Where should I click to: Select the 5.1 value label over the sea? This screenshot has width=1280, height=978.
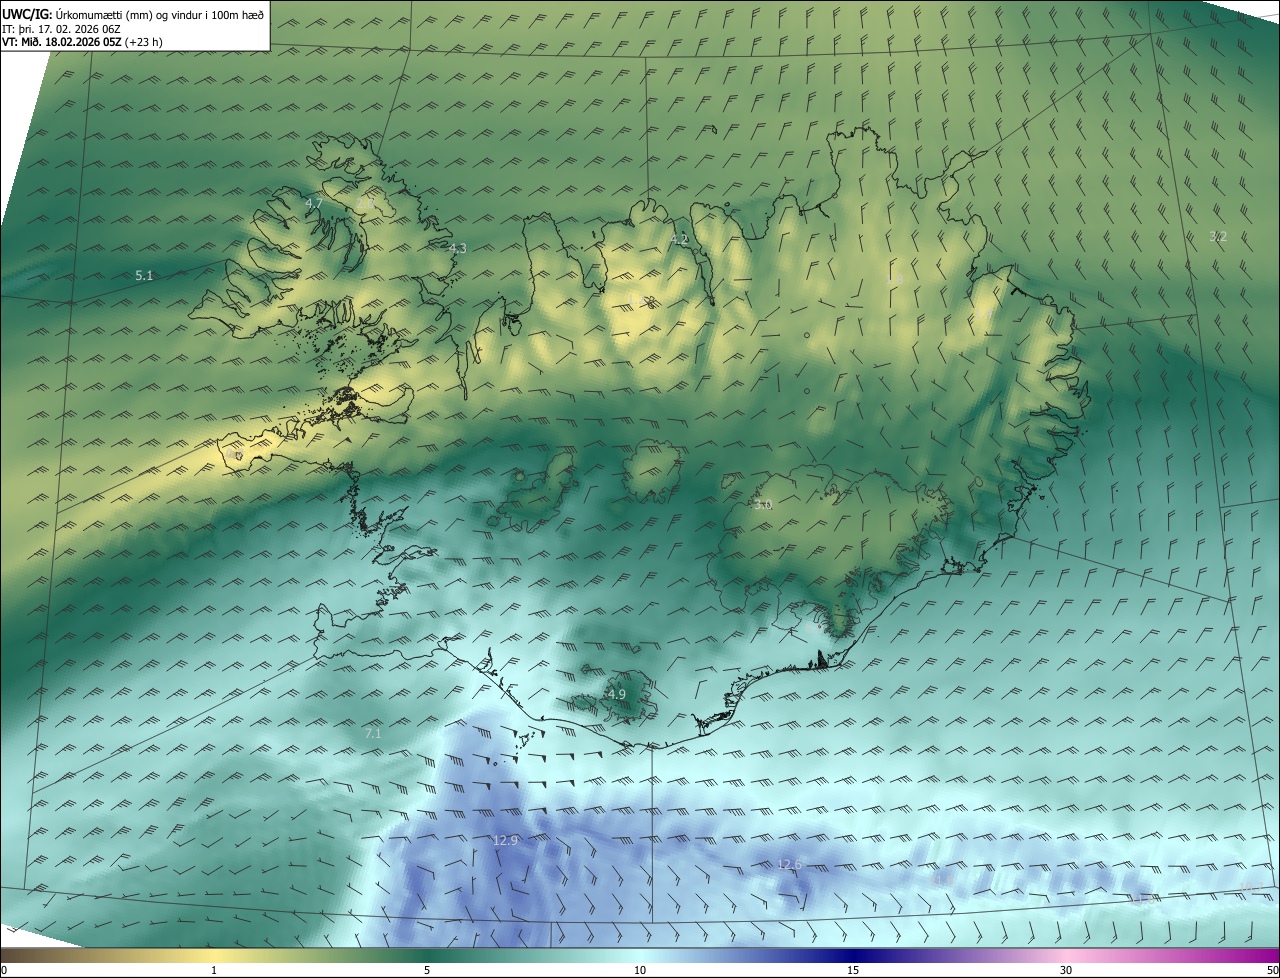coord(144,275)
